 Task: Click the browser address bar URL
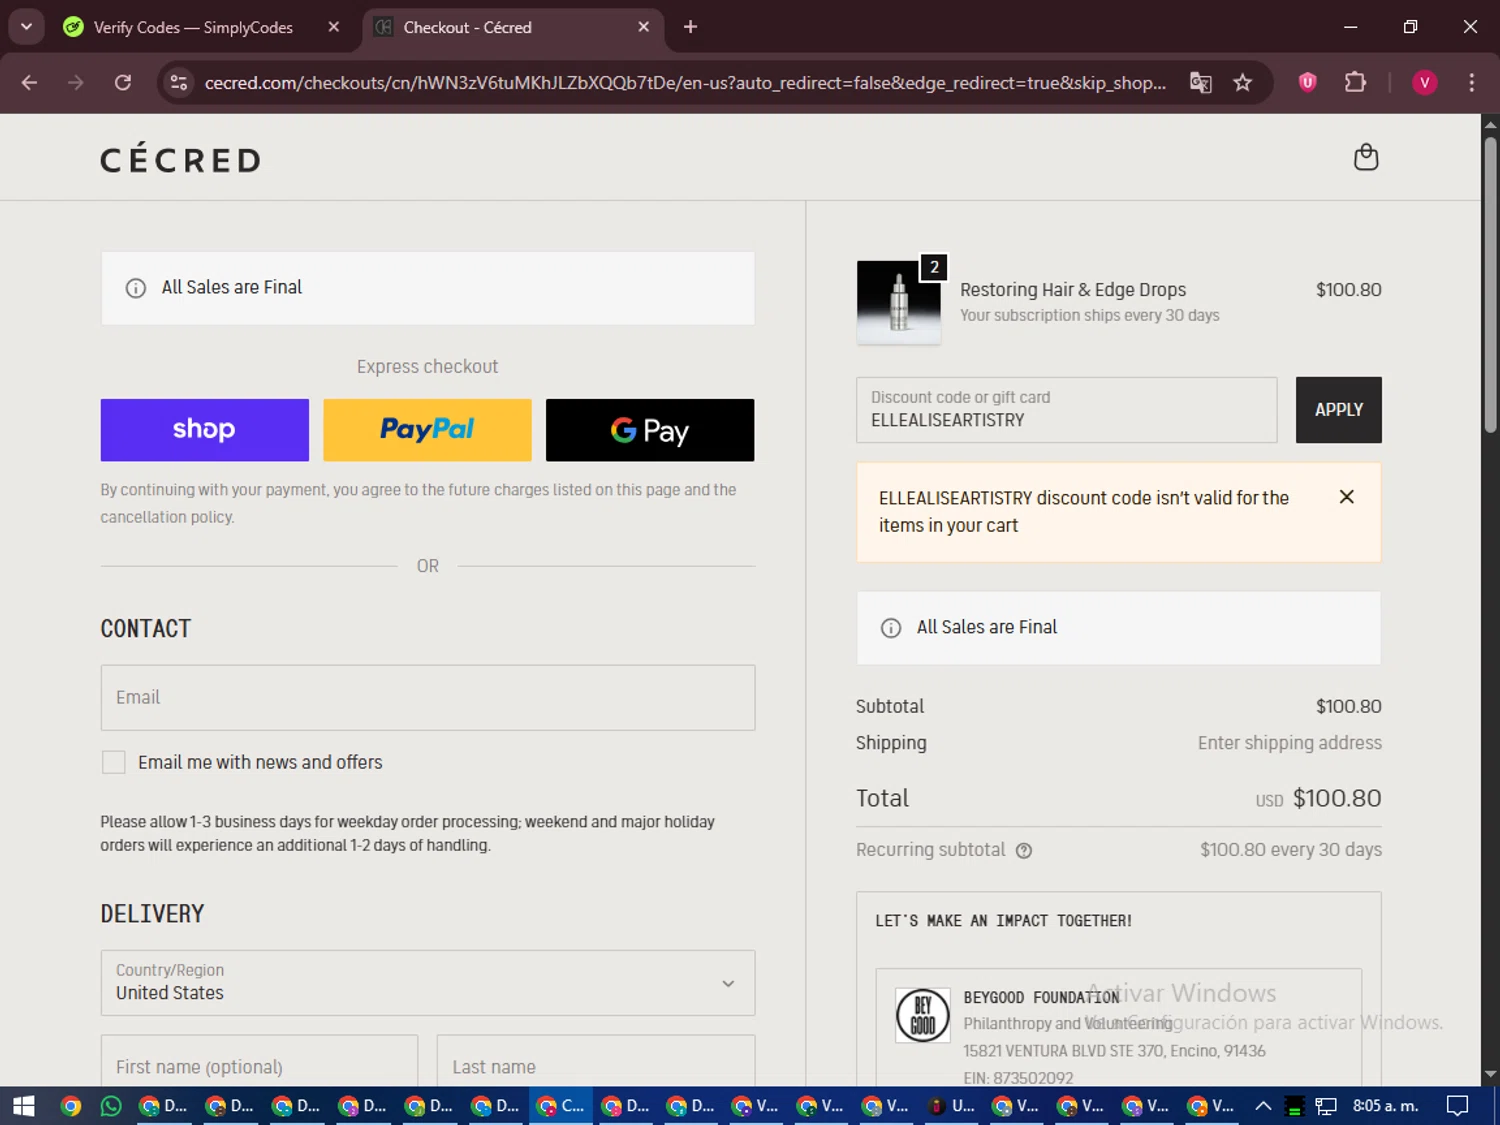tap(685, 83)
